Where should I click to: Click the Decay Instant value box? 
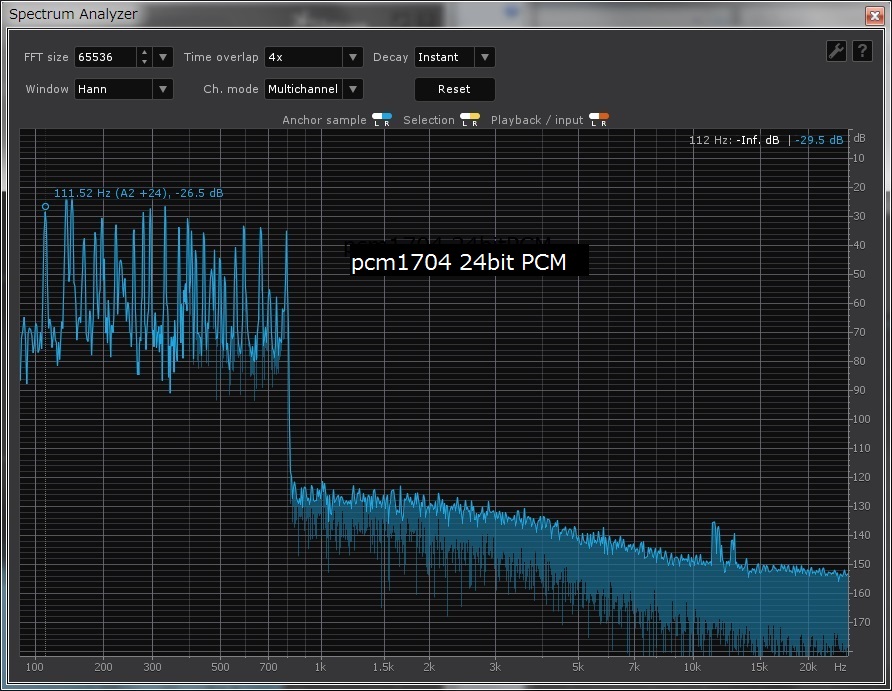click(x=445, y=57)
